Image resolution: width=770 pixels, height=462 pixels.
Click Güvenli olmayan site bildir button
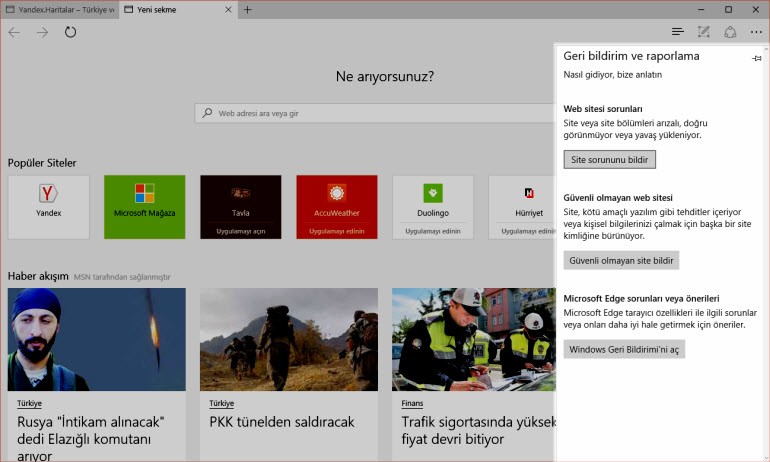point(621,260)
